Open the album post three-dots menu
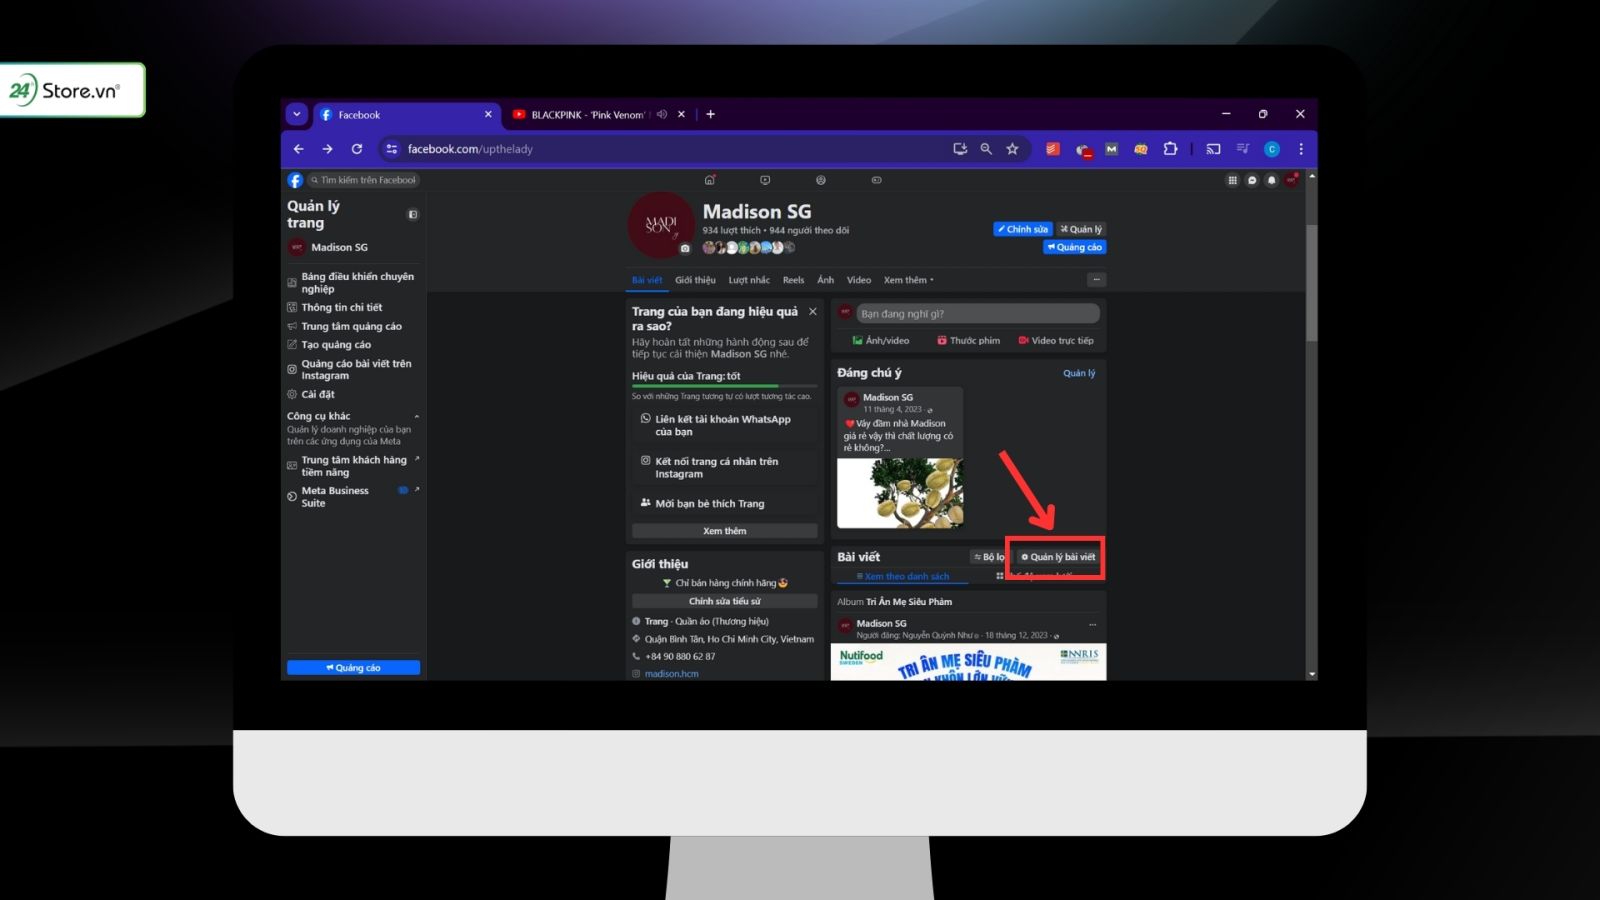This screenshot has width=1600, height=900. point(1092,624)
